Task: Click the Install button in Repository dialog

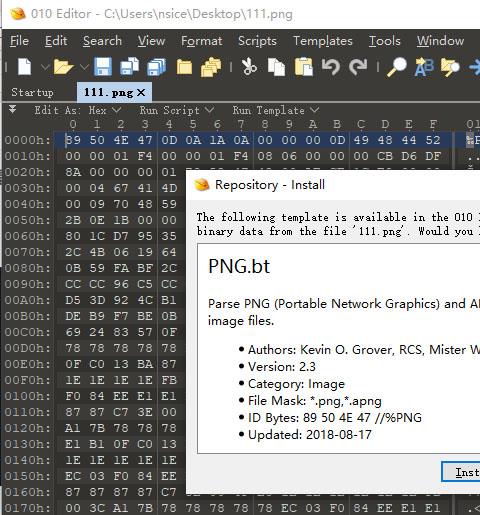Action: (x=461, y=472)
